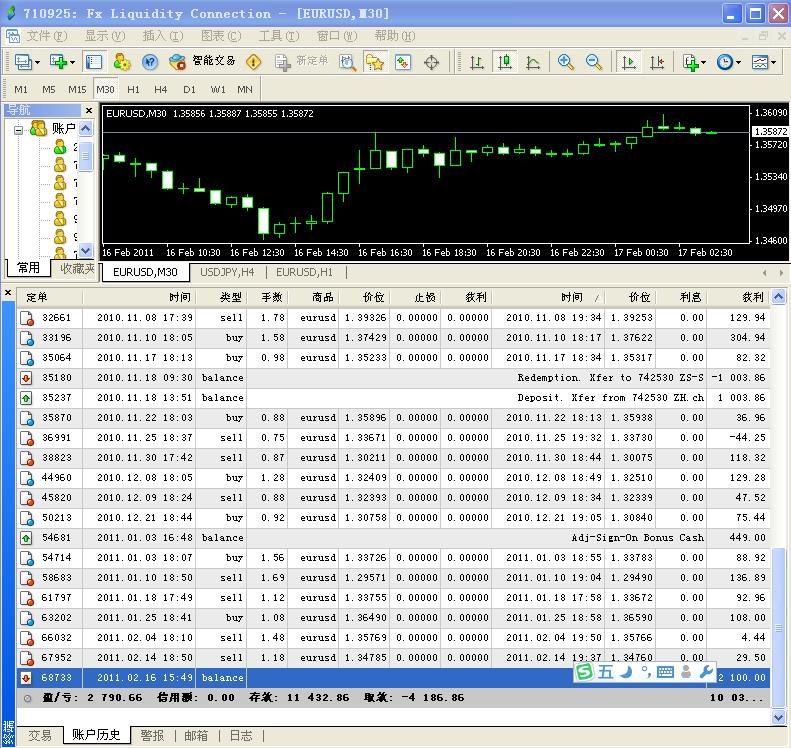Switch chart timeframe to H1
Viewport: 791px width, 748px height.
pos(133,89)
